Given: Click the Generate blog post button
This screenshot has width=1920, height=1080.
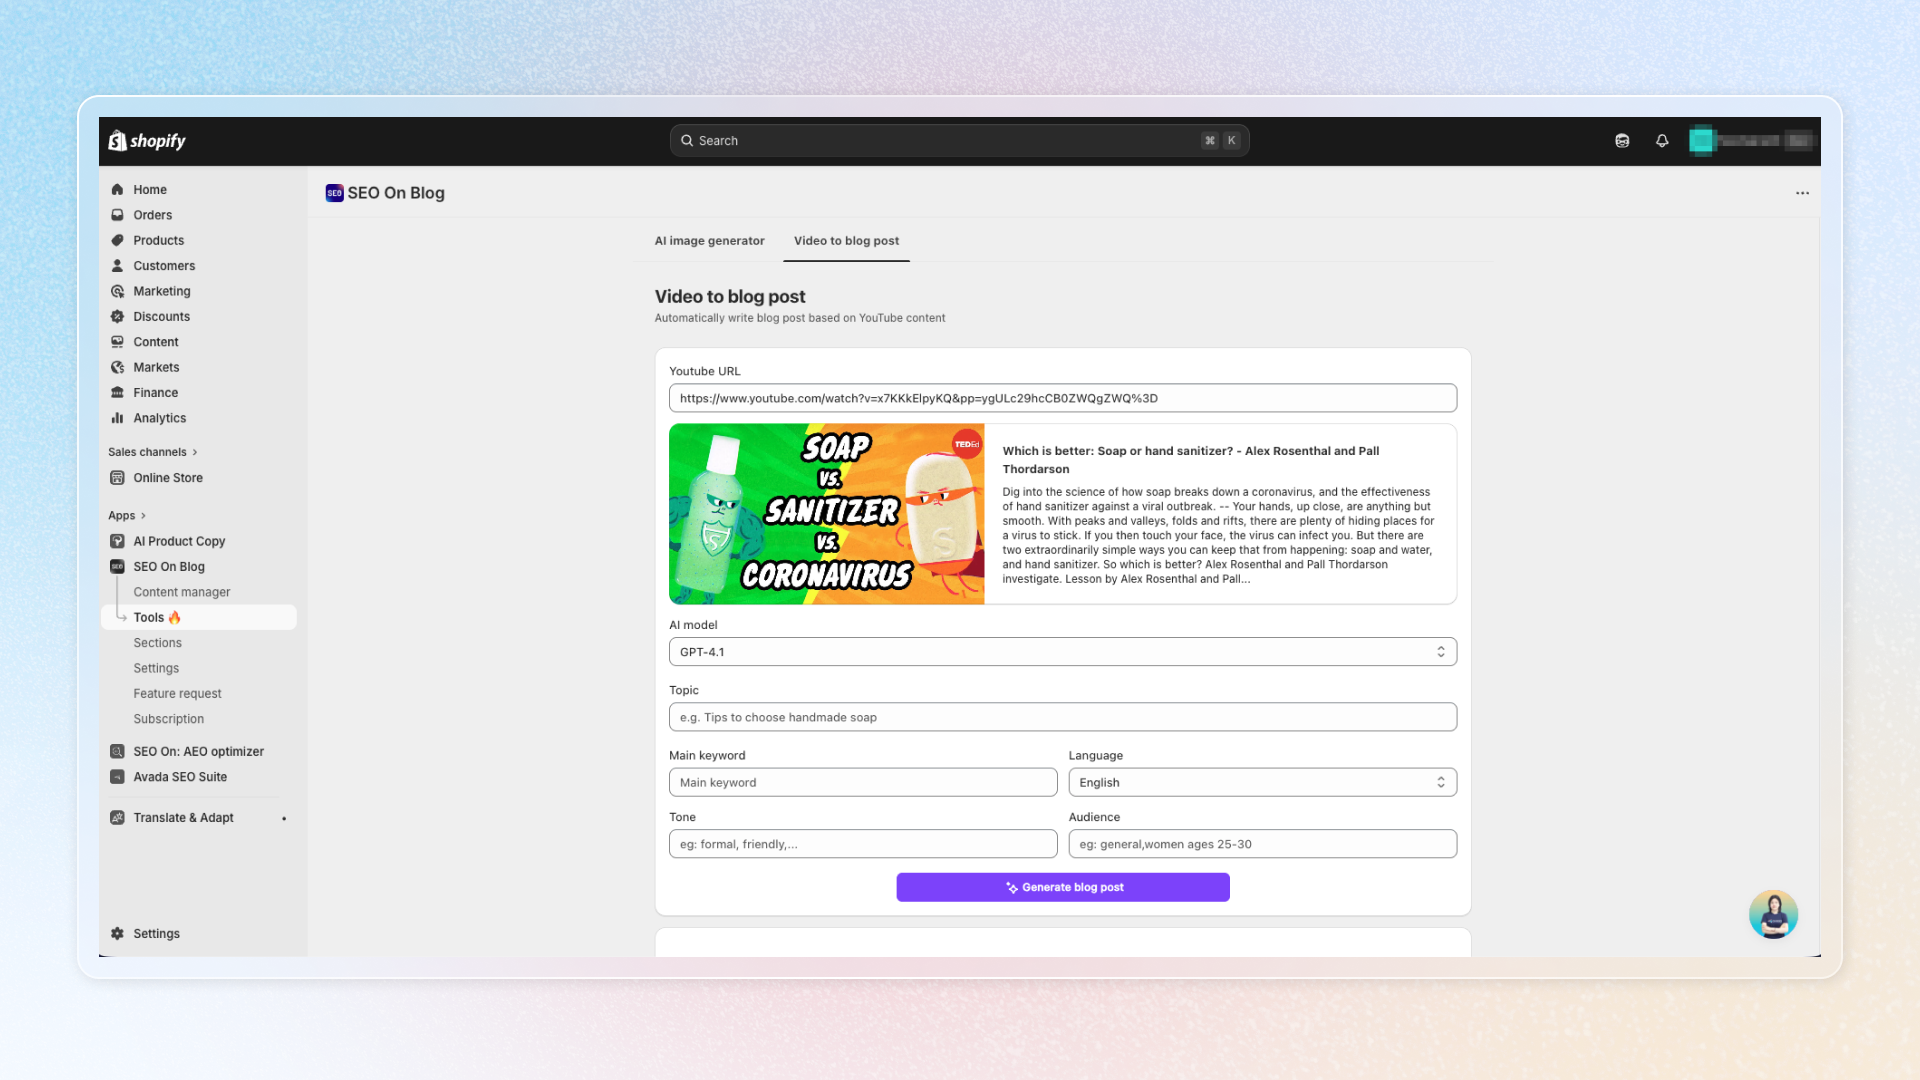Looking at the screenshot, I should coord(1062,887).
